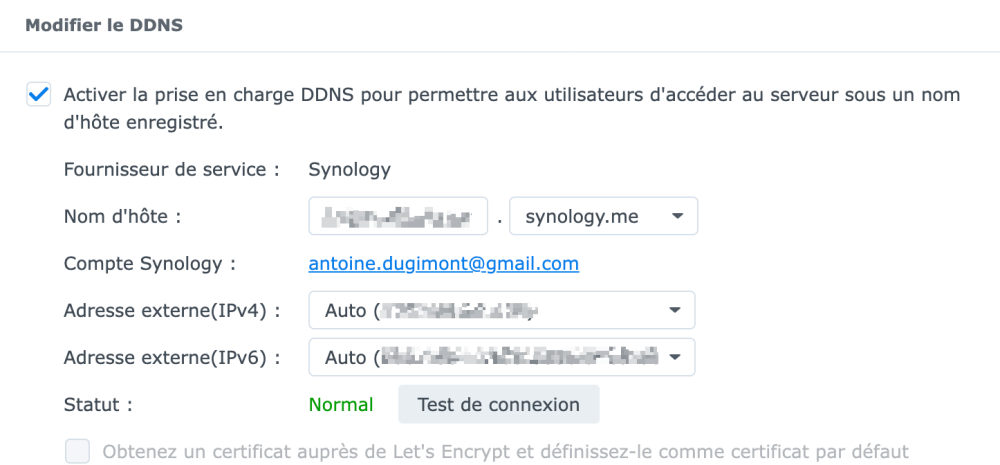1000x465 pixels.
Task: Expand the Adresse externe(IPv6) Auto dropdown
Action: (x=501, y=356)
